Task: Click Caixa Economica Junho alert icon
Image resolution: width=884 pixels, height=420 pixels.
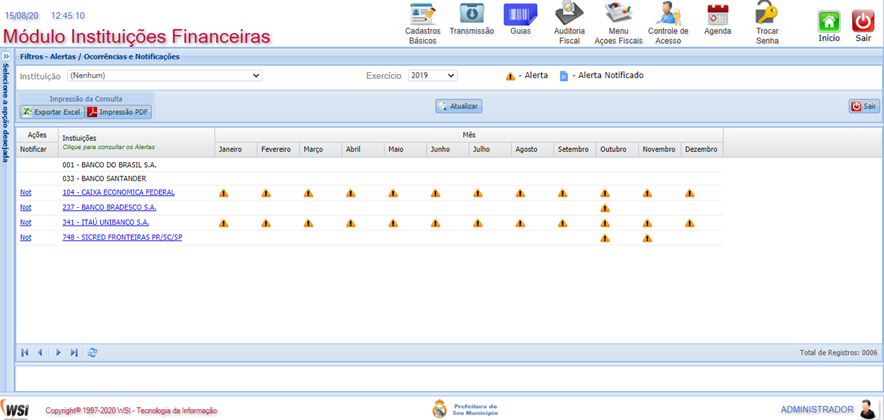Action: tap(435, 193)
